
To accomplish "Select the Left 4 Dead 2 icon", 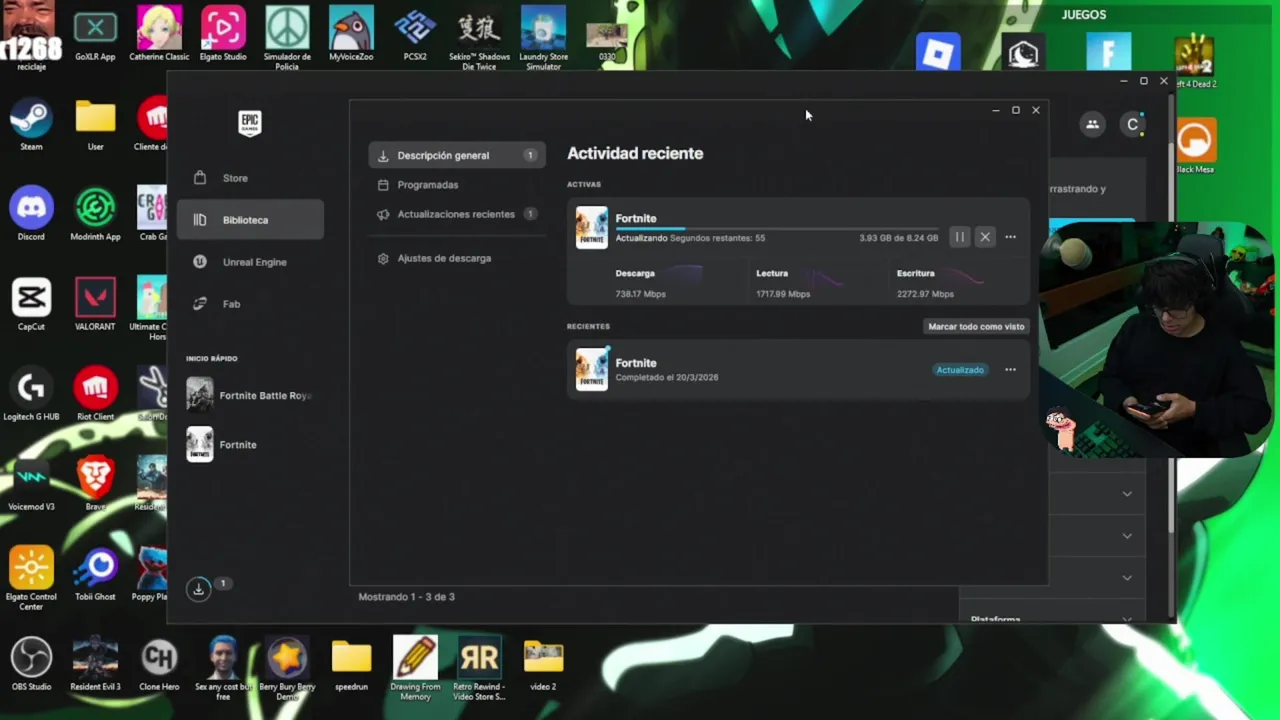I will point(1195,62).
